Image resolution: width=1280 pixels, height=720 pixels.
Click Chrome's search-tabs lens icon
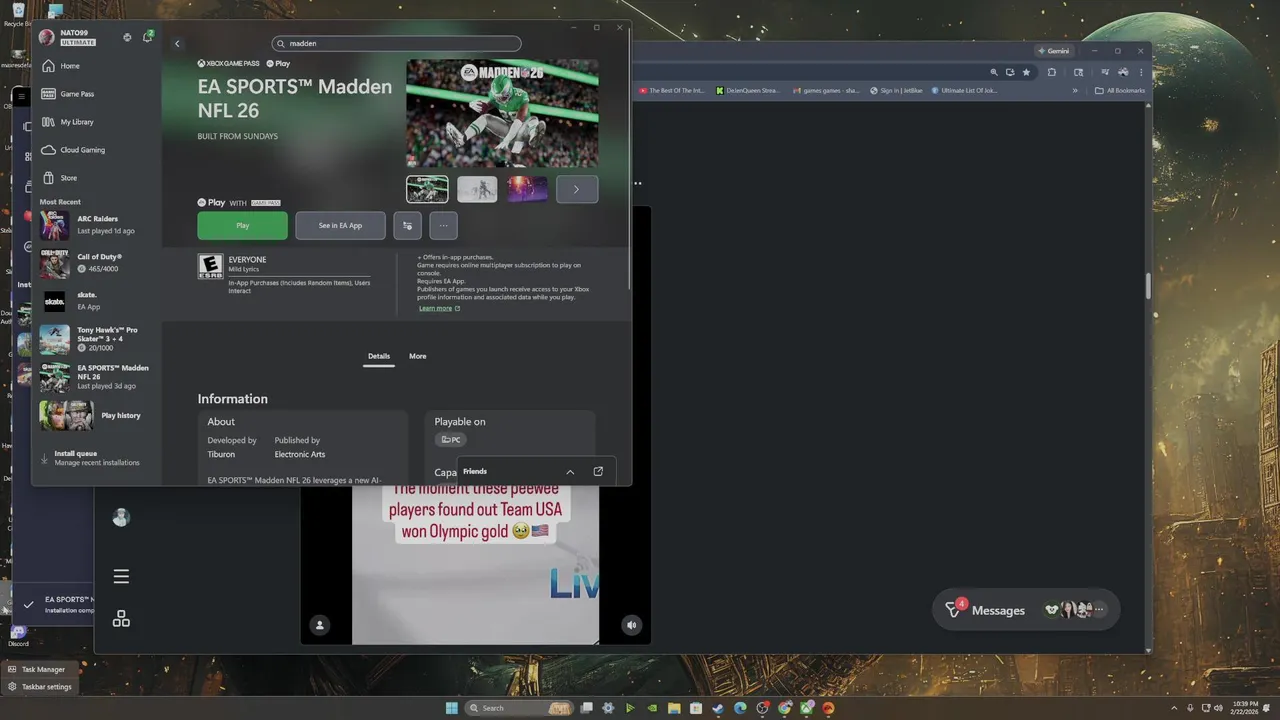(1078, 72)
